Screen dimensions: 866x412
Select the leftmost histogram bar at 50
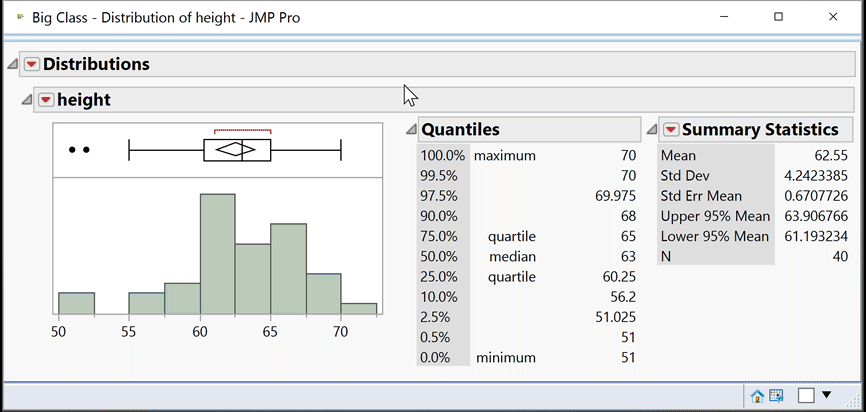point(76,304)
